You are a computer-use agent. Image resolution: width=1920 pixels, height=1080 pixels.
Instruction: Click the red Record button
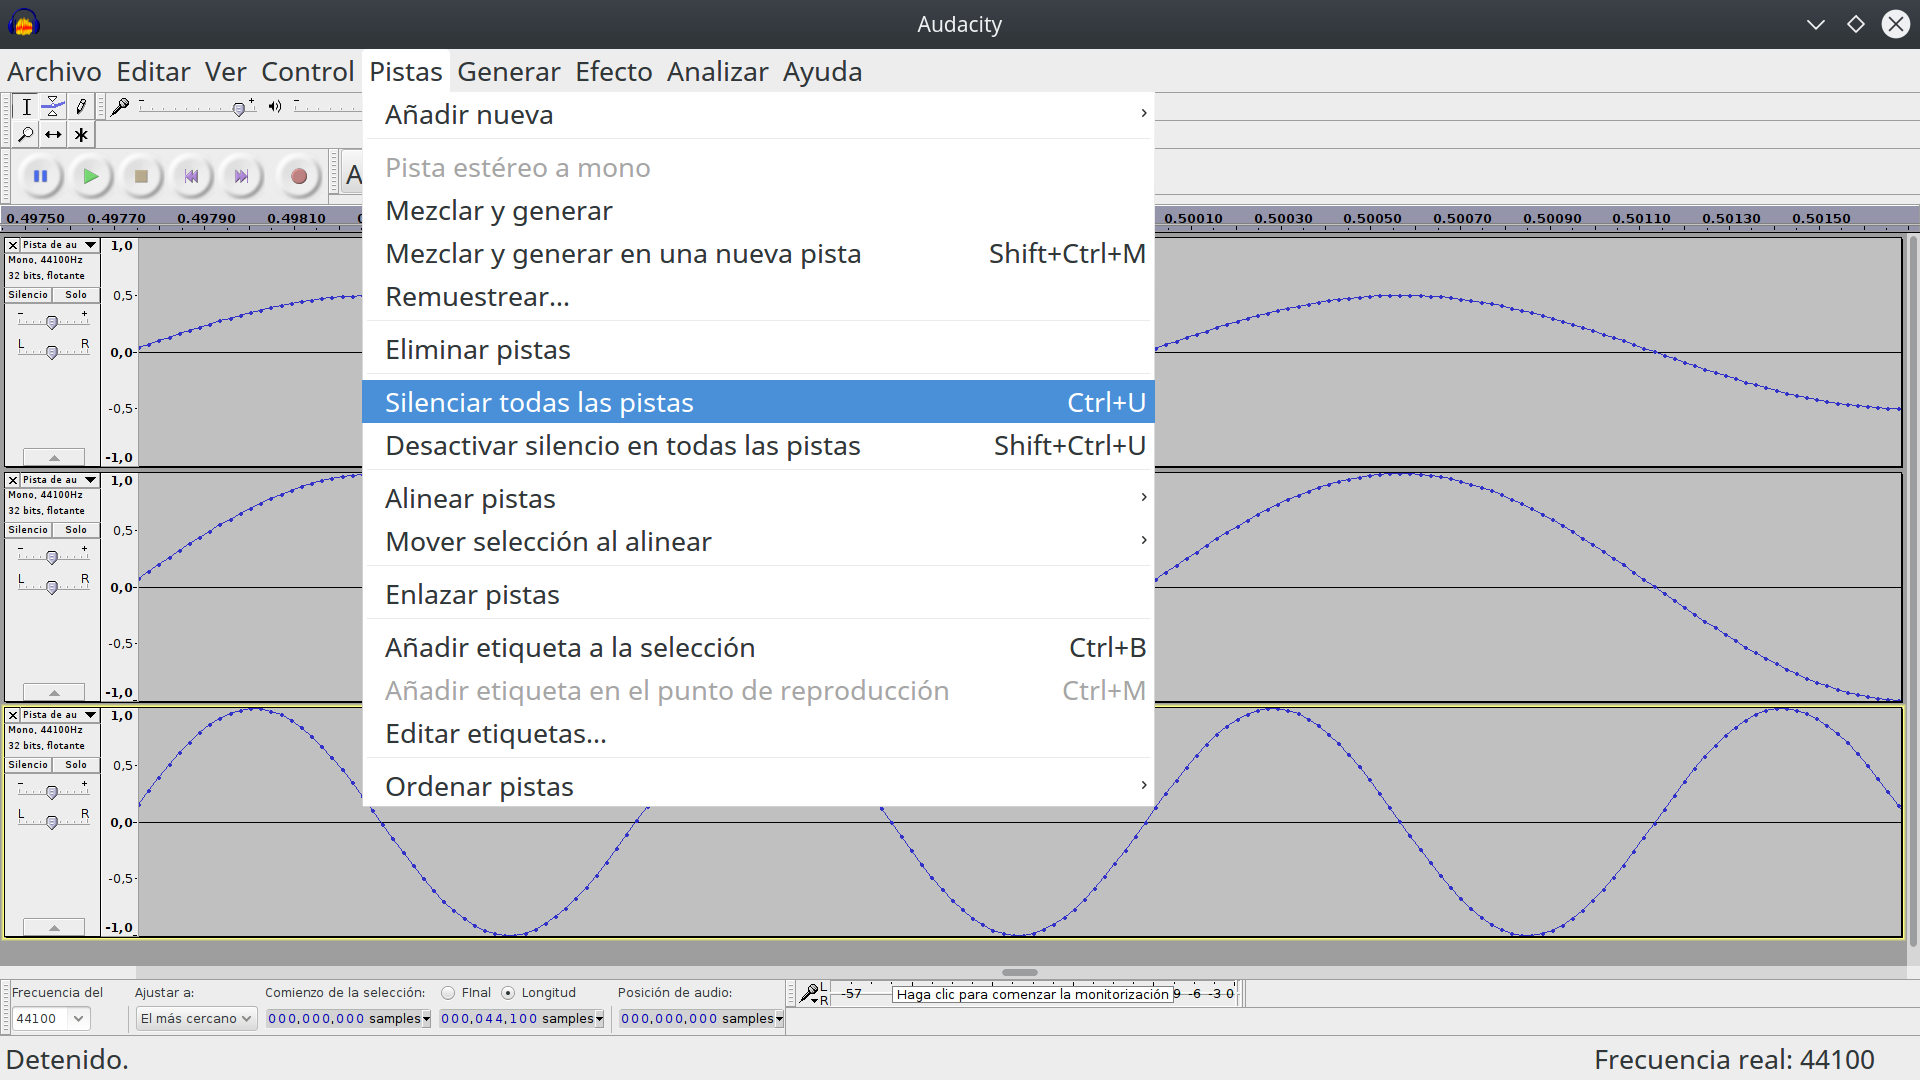[298, 177]
